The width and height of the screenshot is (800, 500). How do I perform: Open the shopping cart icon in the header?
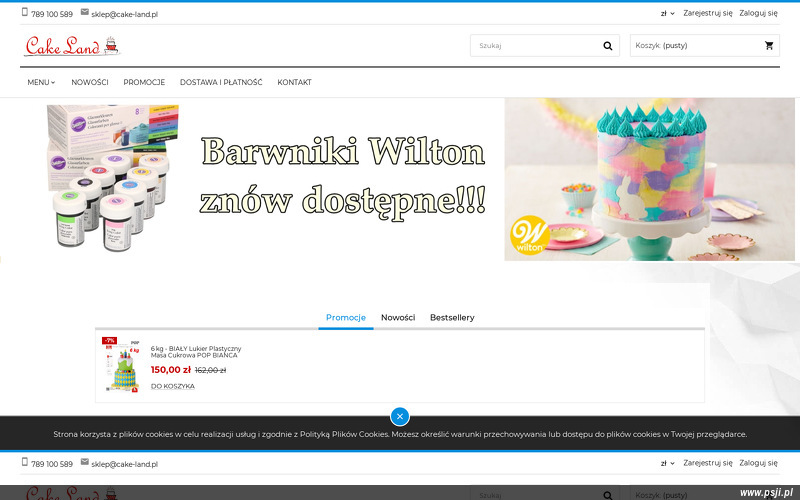pyautogui.click(x=769, y=45)
